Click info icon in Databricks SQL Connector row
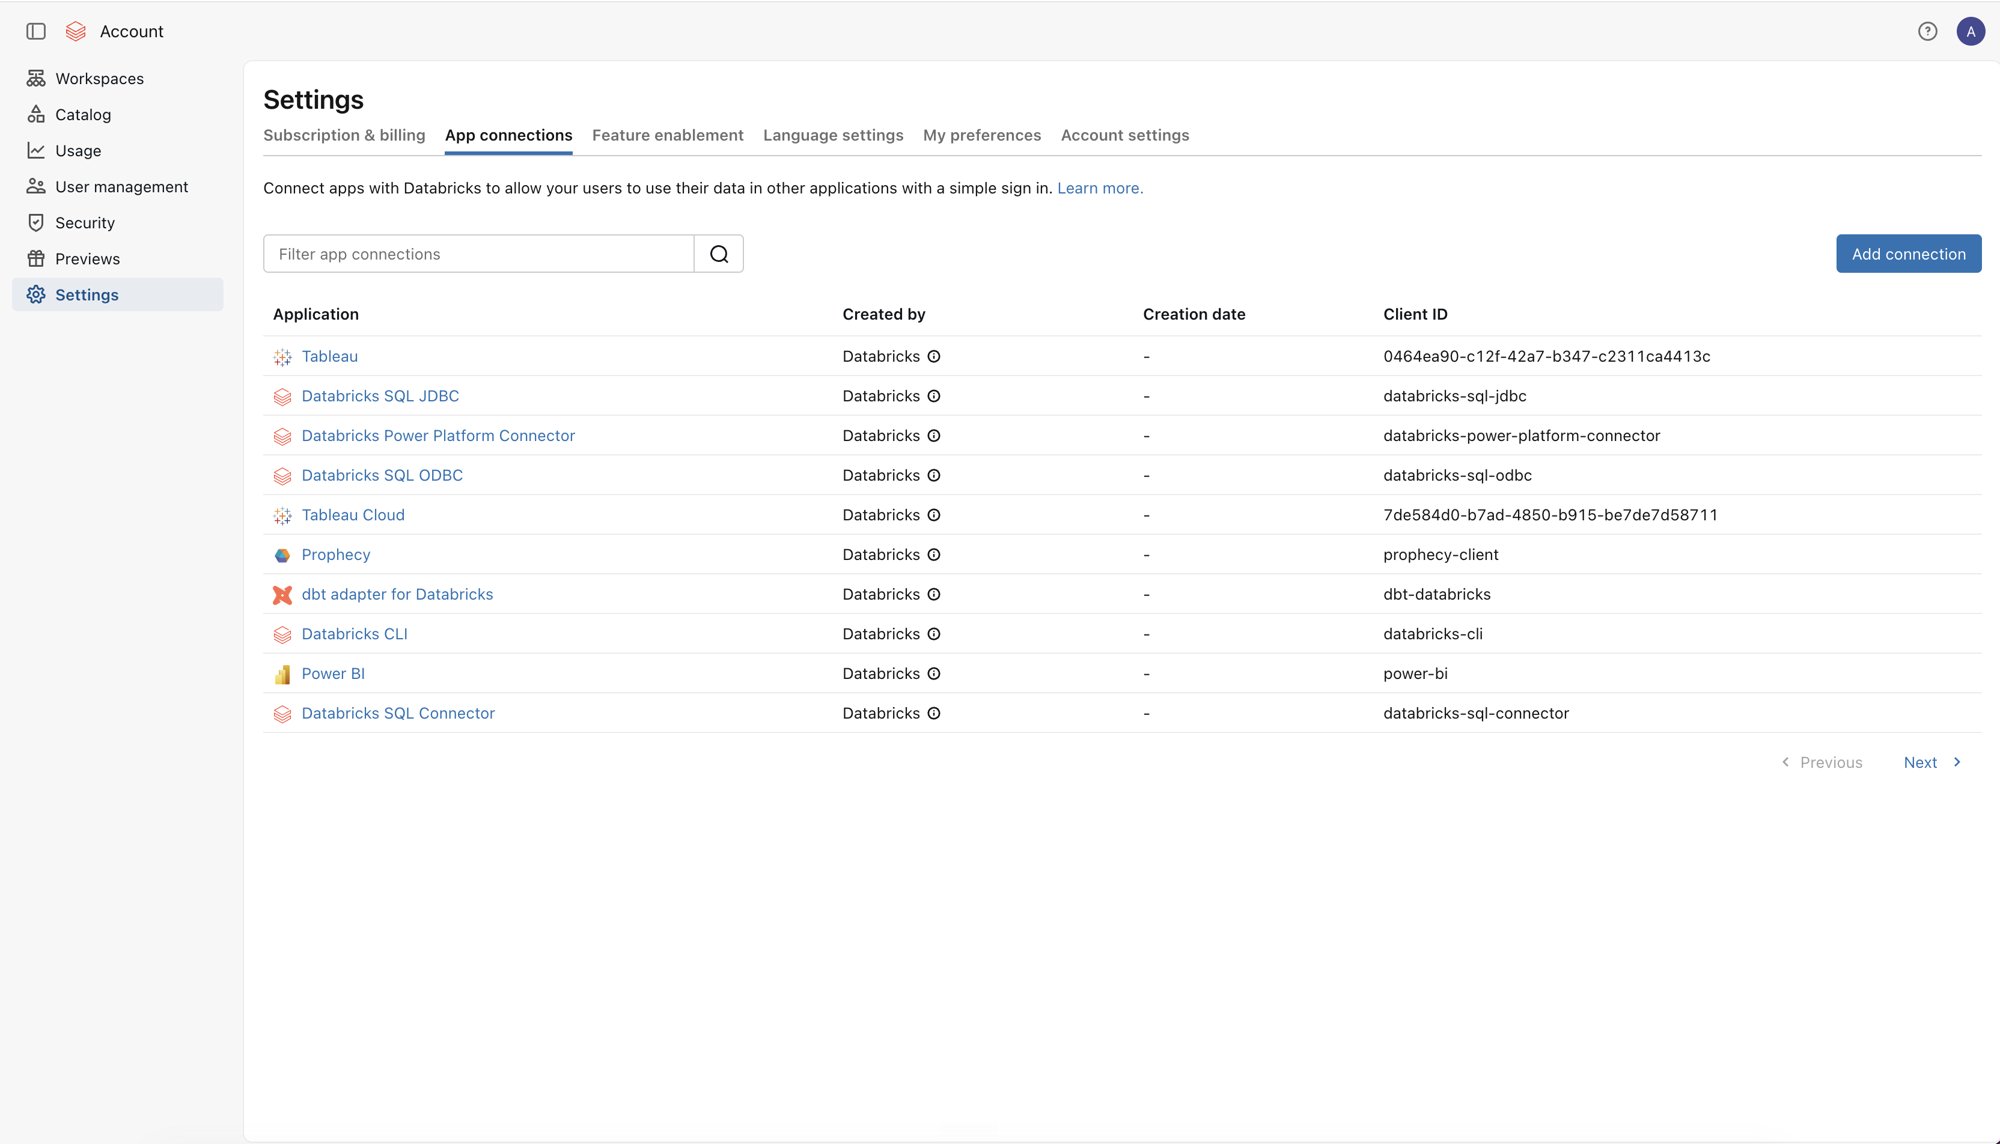The height and width of the screenshot is (1144, 2000). click(934, 713)
